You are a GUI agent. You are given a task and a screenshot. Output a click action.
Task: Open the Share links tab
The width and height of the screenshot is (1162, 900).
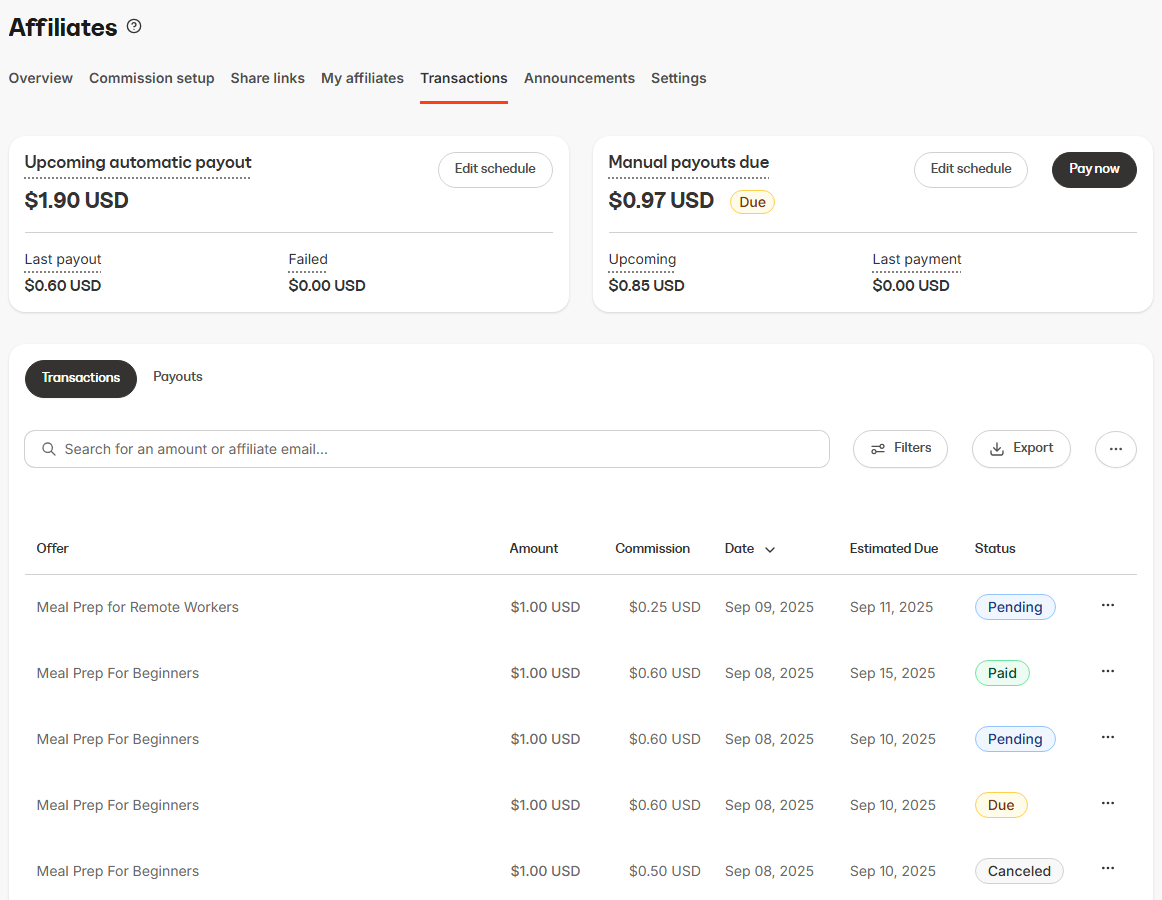[x=267, y=78]
